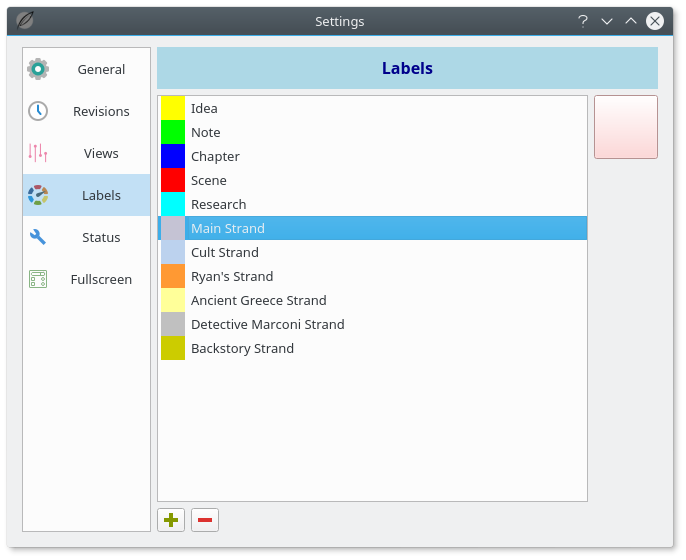Click the green plus add label button
The height and width of the screenshot is (560, 686).
click(x=171, y=520)
